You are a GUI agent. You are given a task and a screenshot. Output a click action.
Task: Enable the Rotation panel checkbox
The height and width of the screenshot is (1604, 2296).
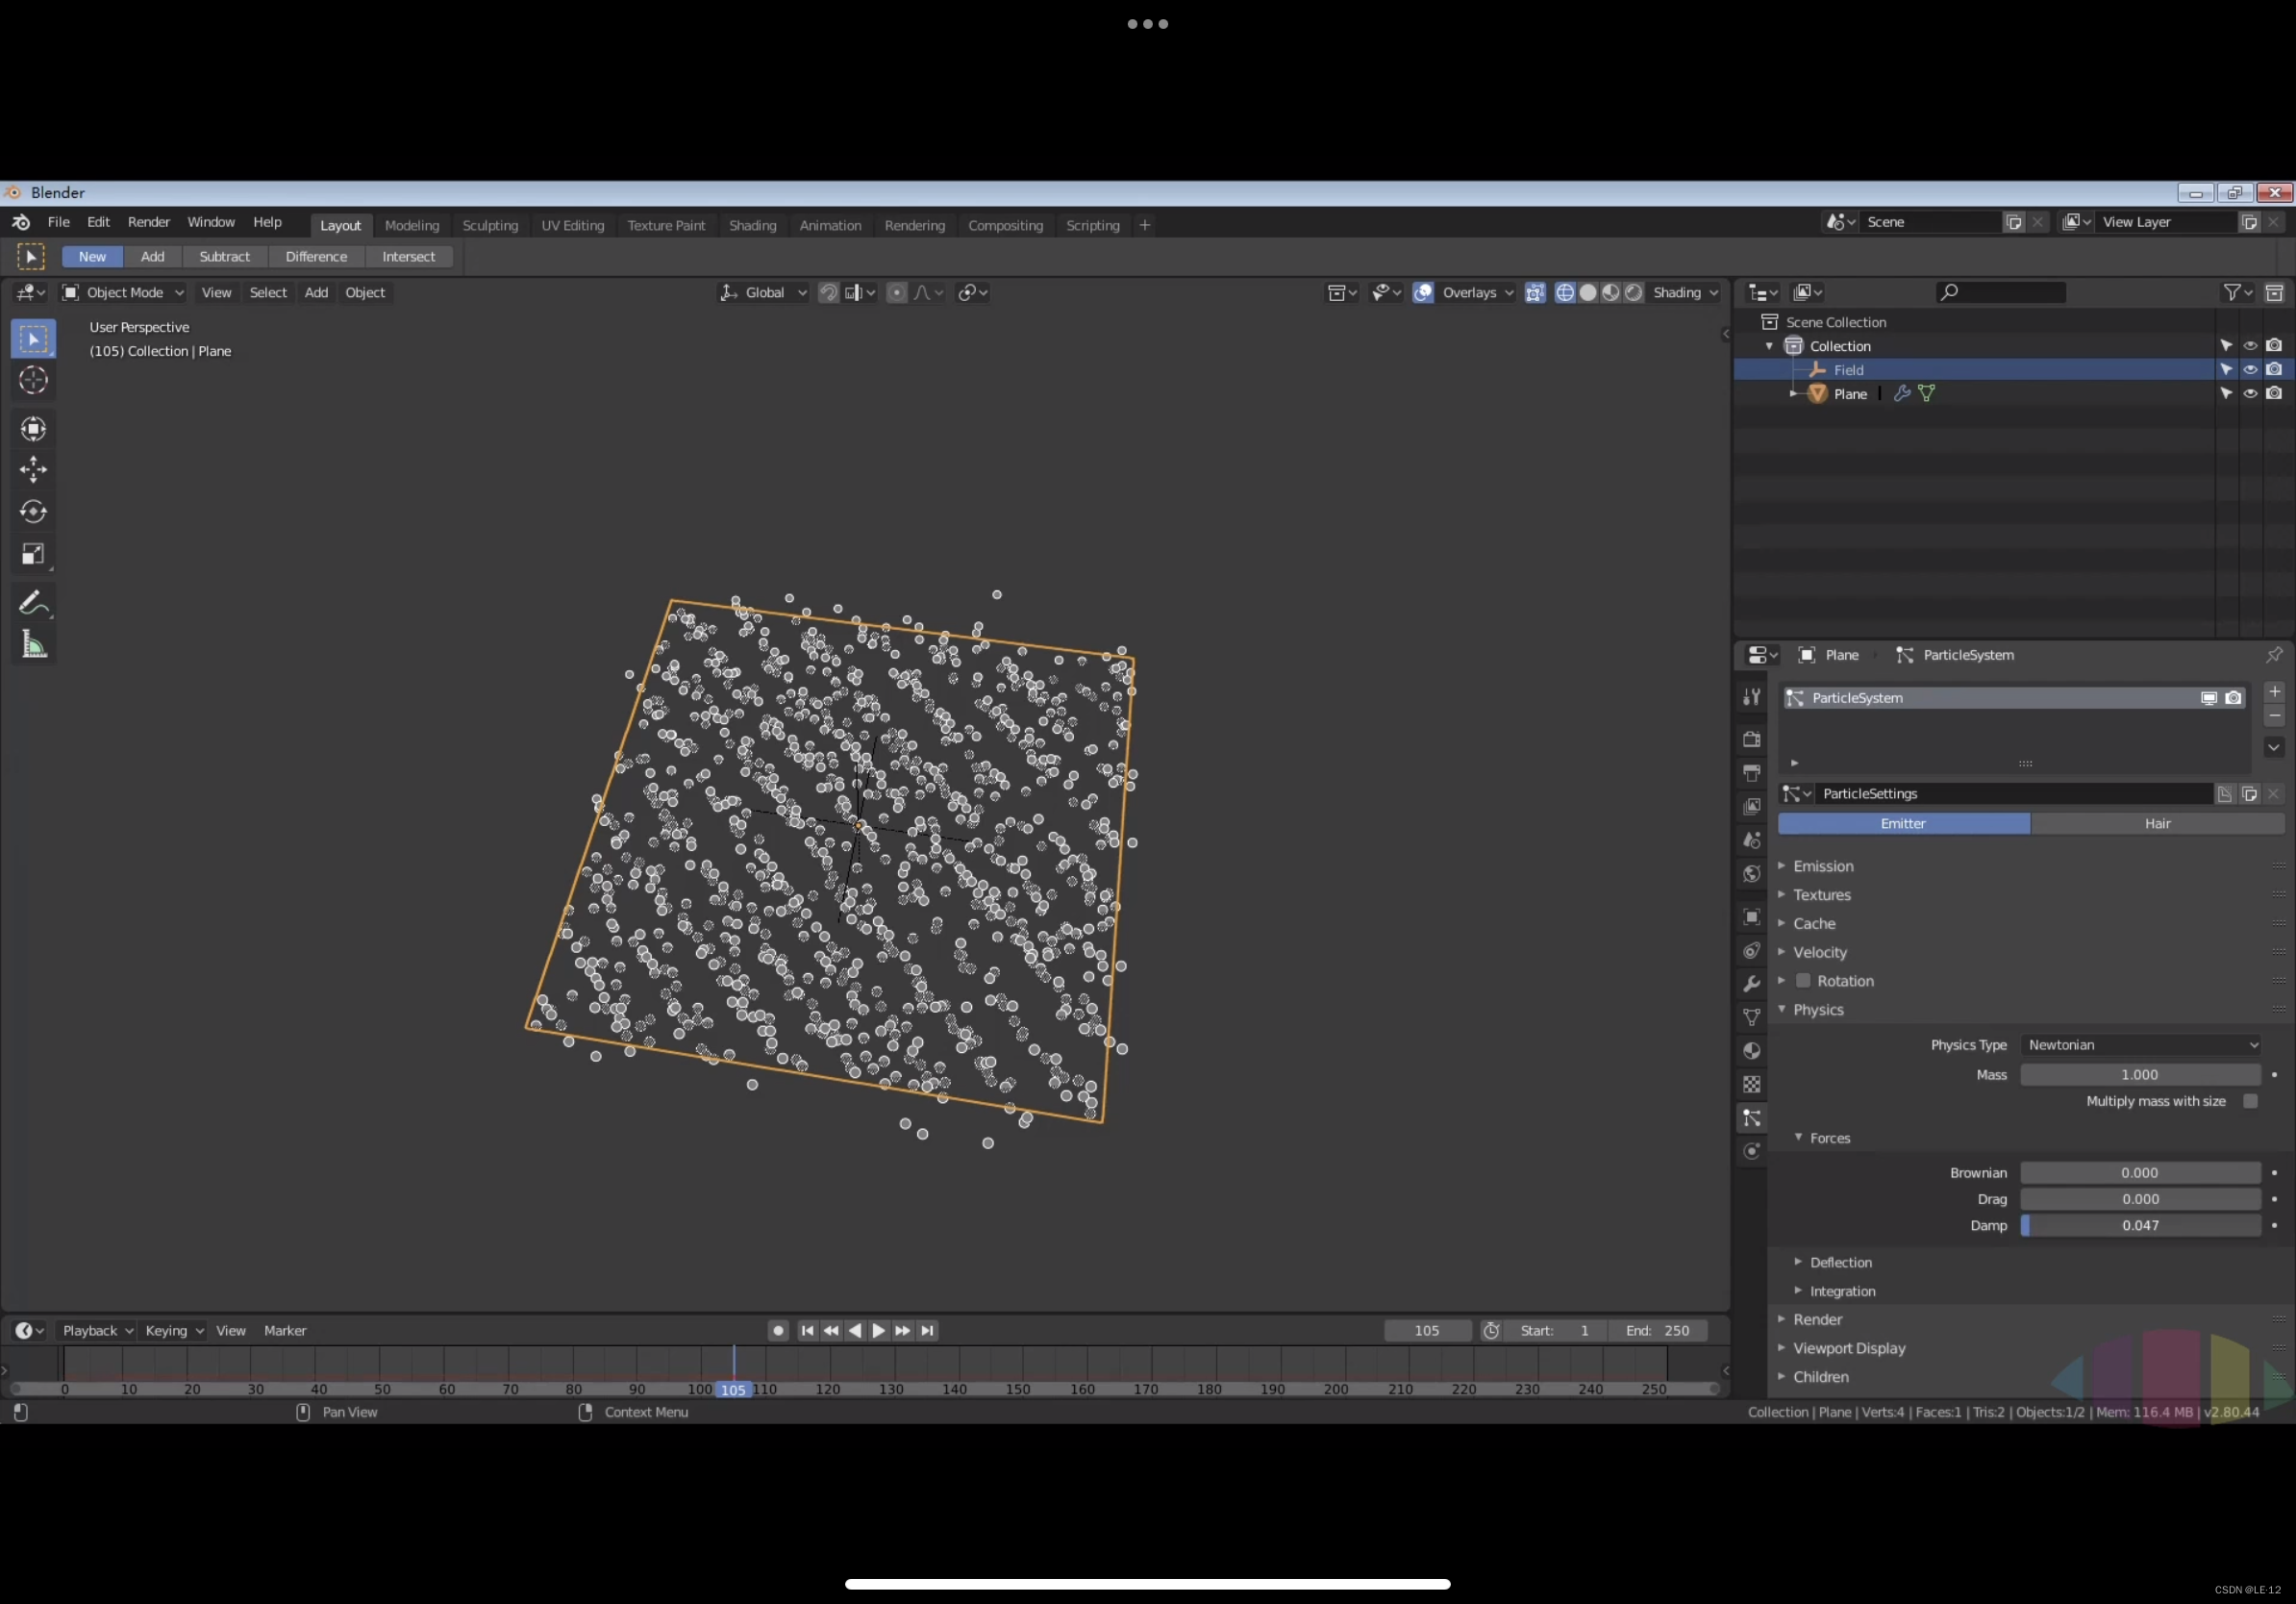[x=1803, y=981]
